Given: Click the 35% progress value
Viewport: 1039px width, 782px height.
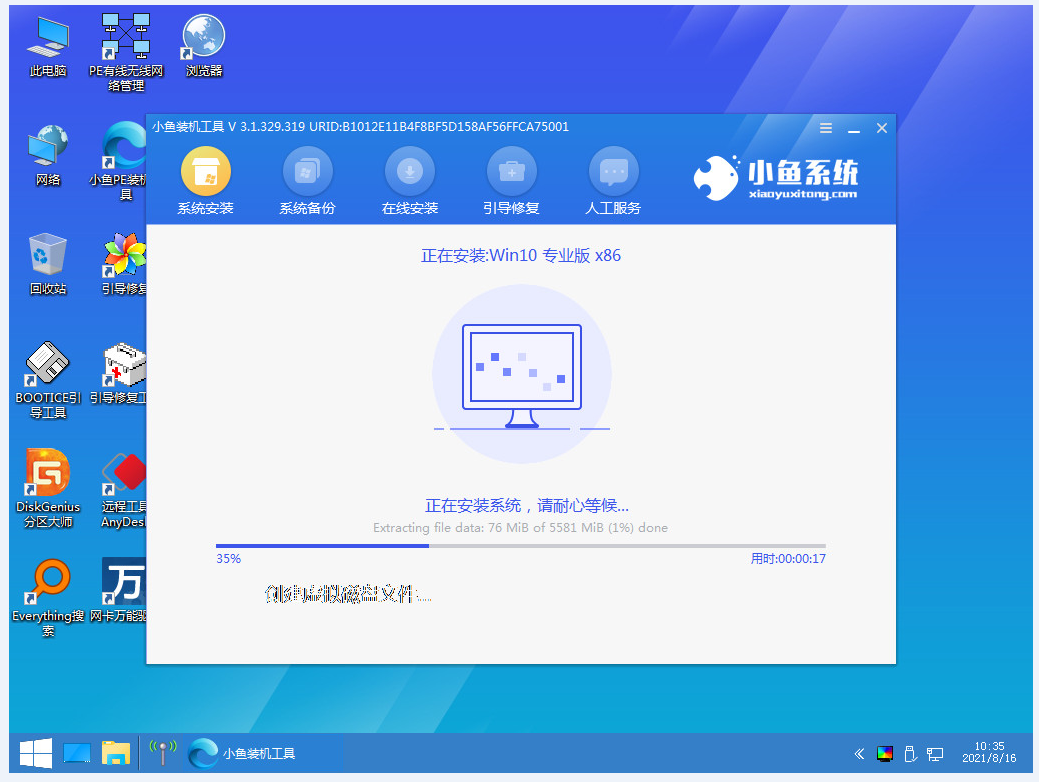Looking at the screenshot, I should point(229,559).
